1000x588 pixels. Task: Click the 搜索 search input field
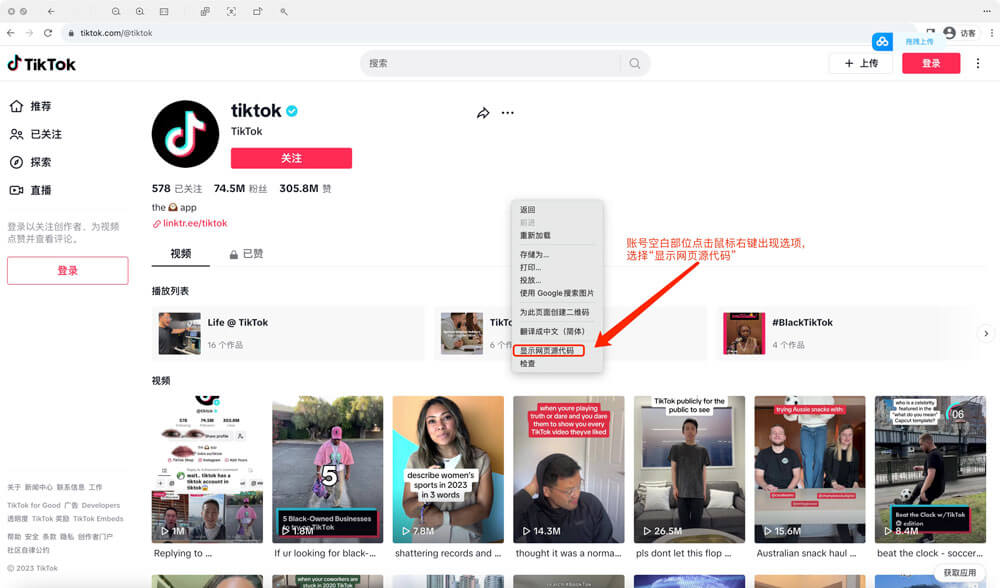[491, 63]
